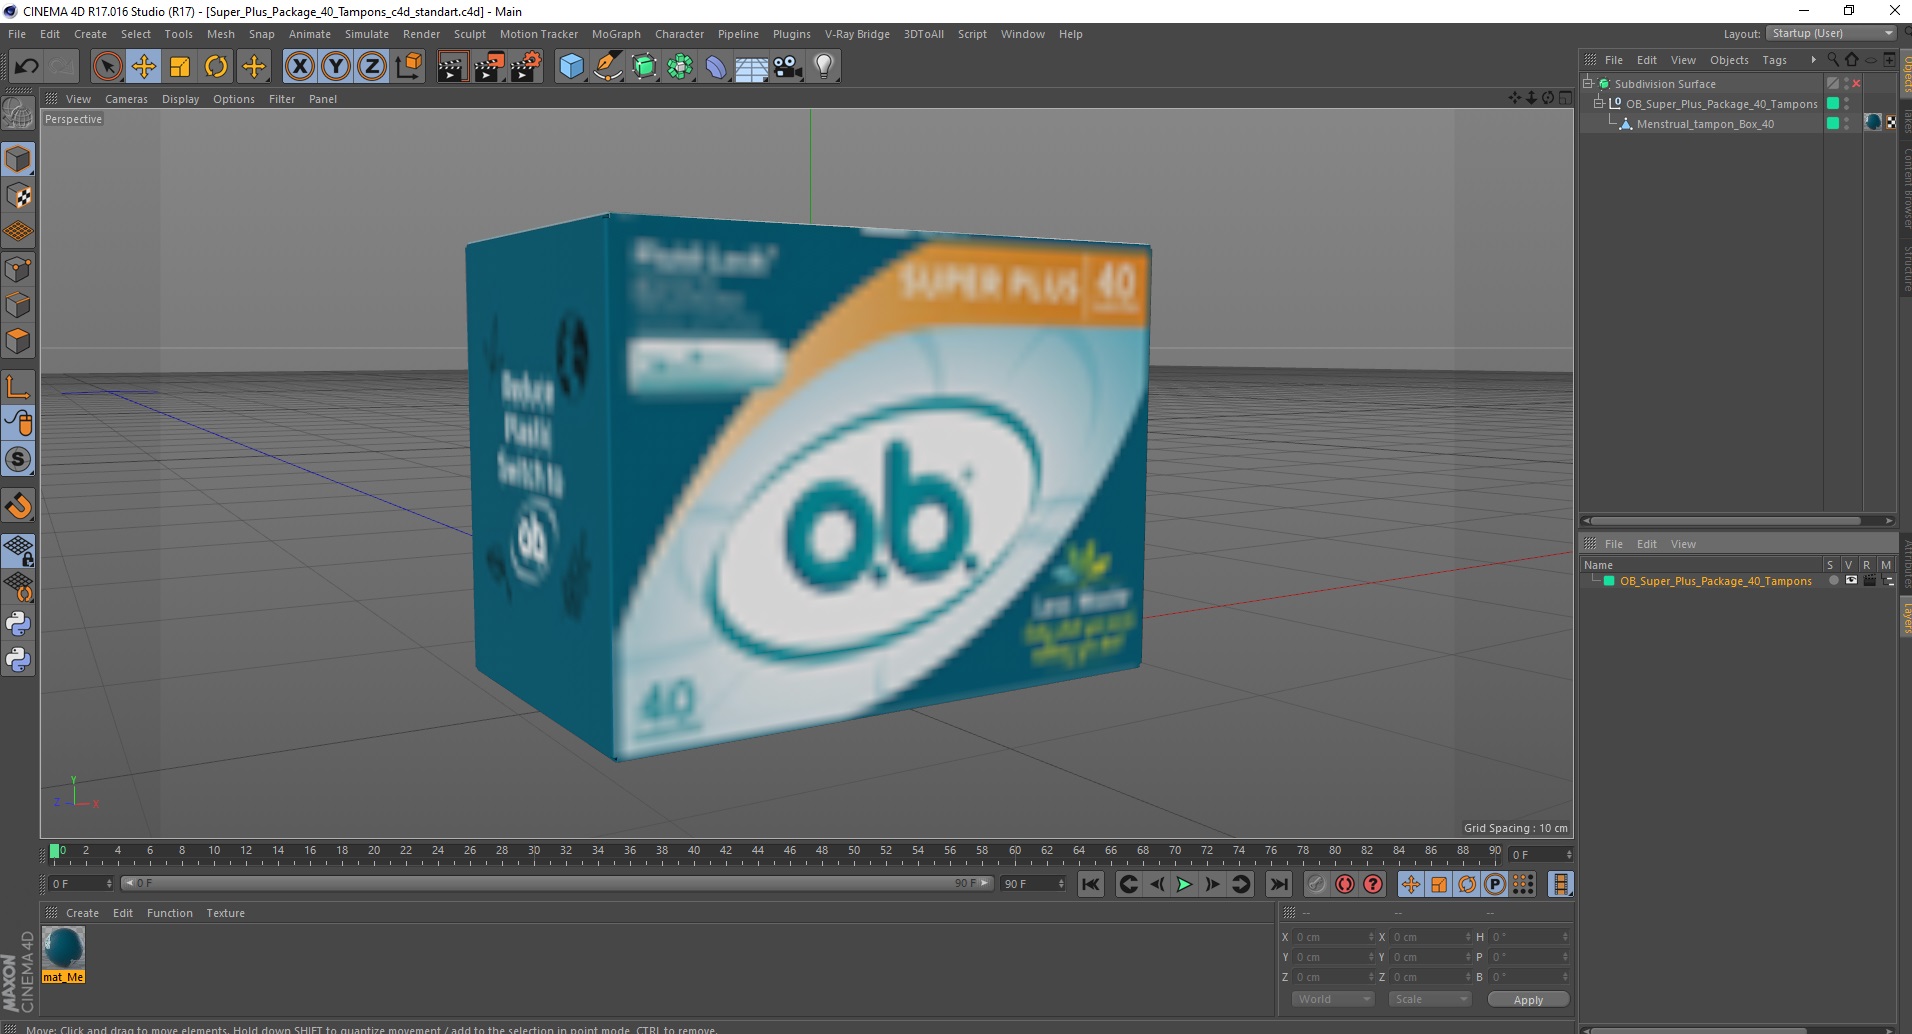
Task: Click the OB_Super_Plus layer color swatch in the layer manager
Action: 1609,581
